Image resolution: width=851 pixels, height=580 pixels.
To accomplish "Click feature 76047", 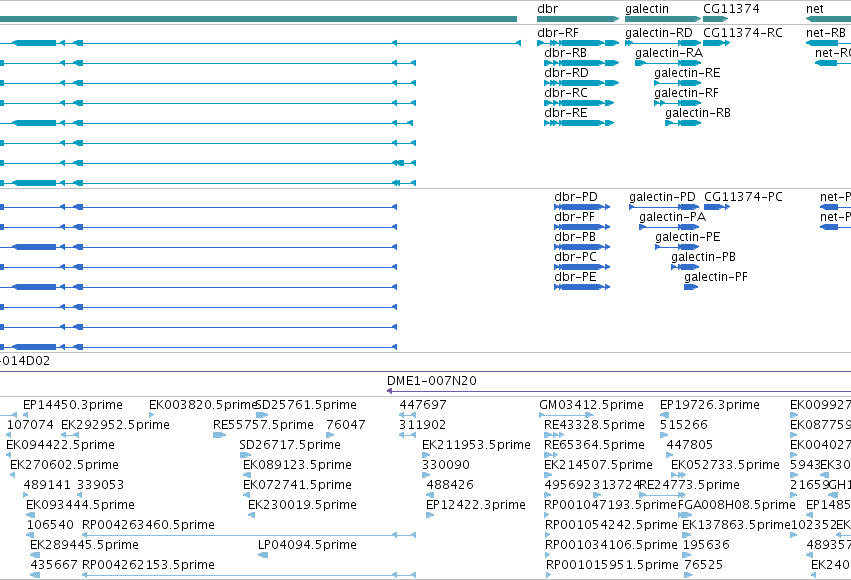I will pos(346,424).
